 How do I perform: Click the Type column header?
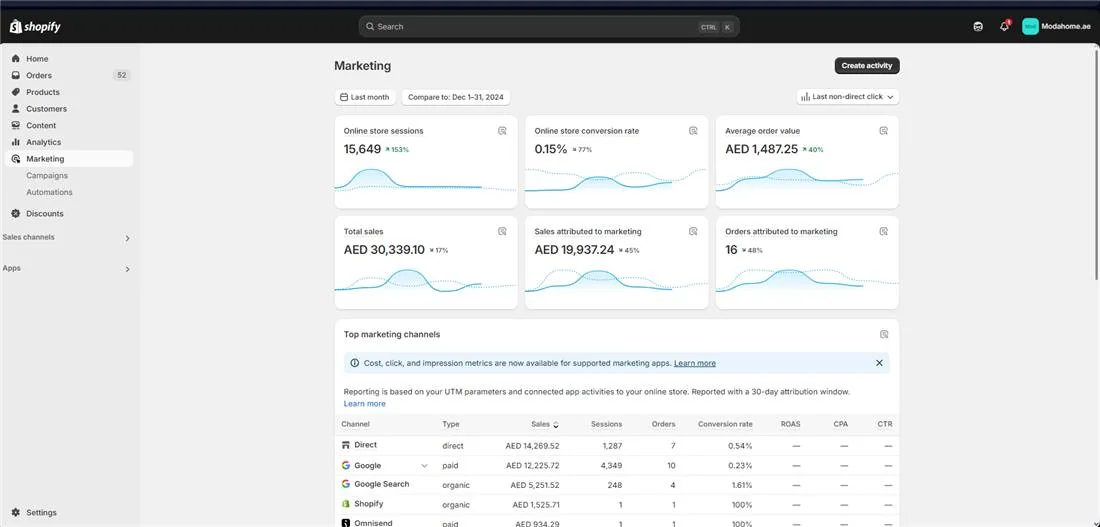point(450,425)
